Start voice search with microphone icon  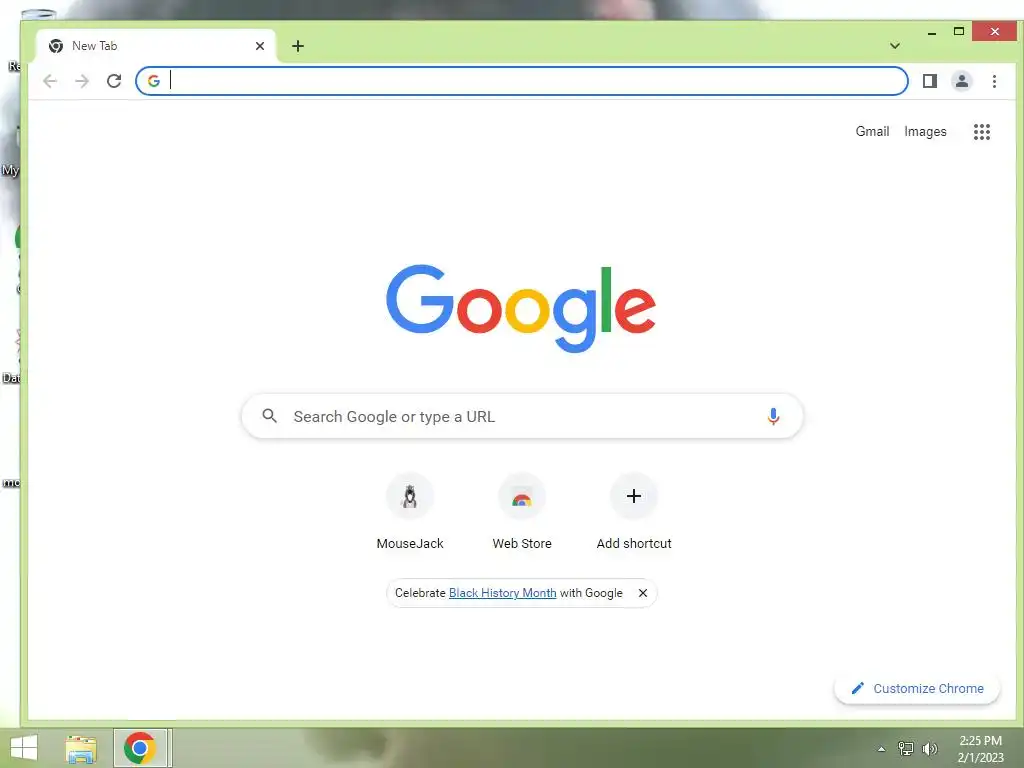pyautogui.click(x=773, y=416)
